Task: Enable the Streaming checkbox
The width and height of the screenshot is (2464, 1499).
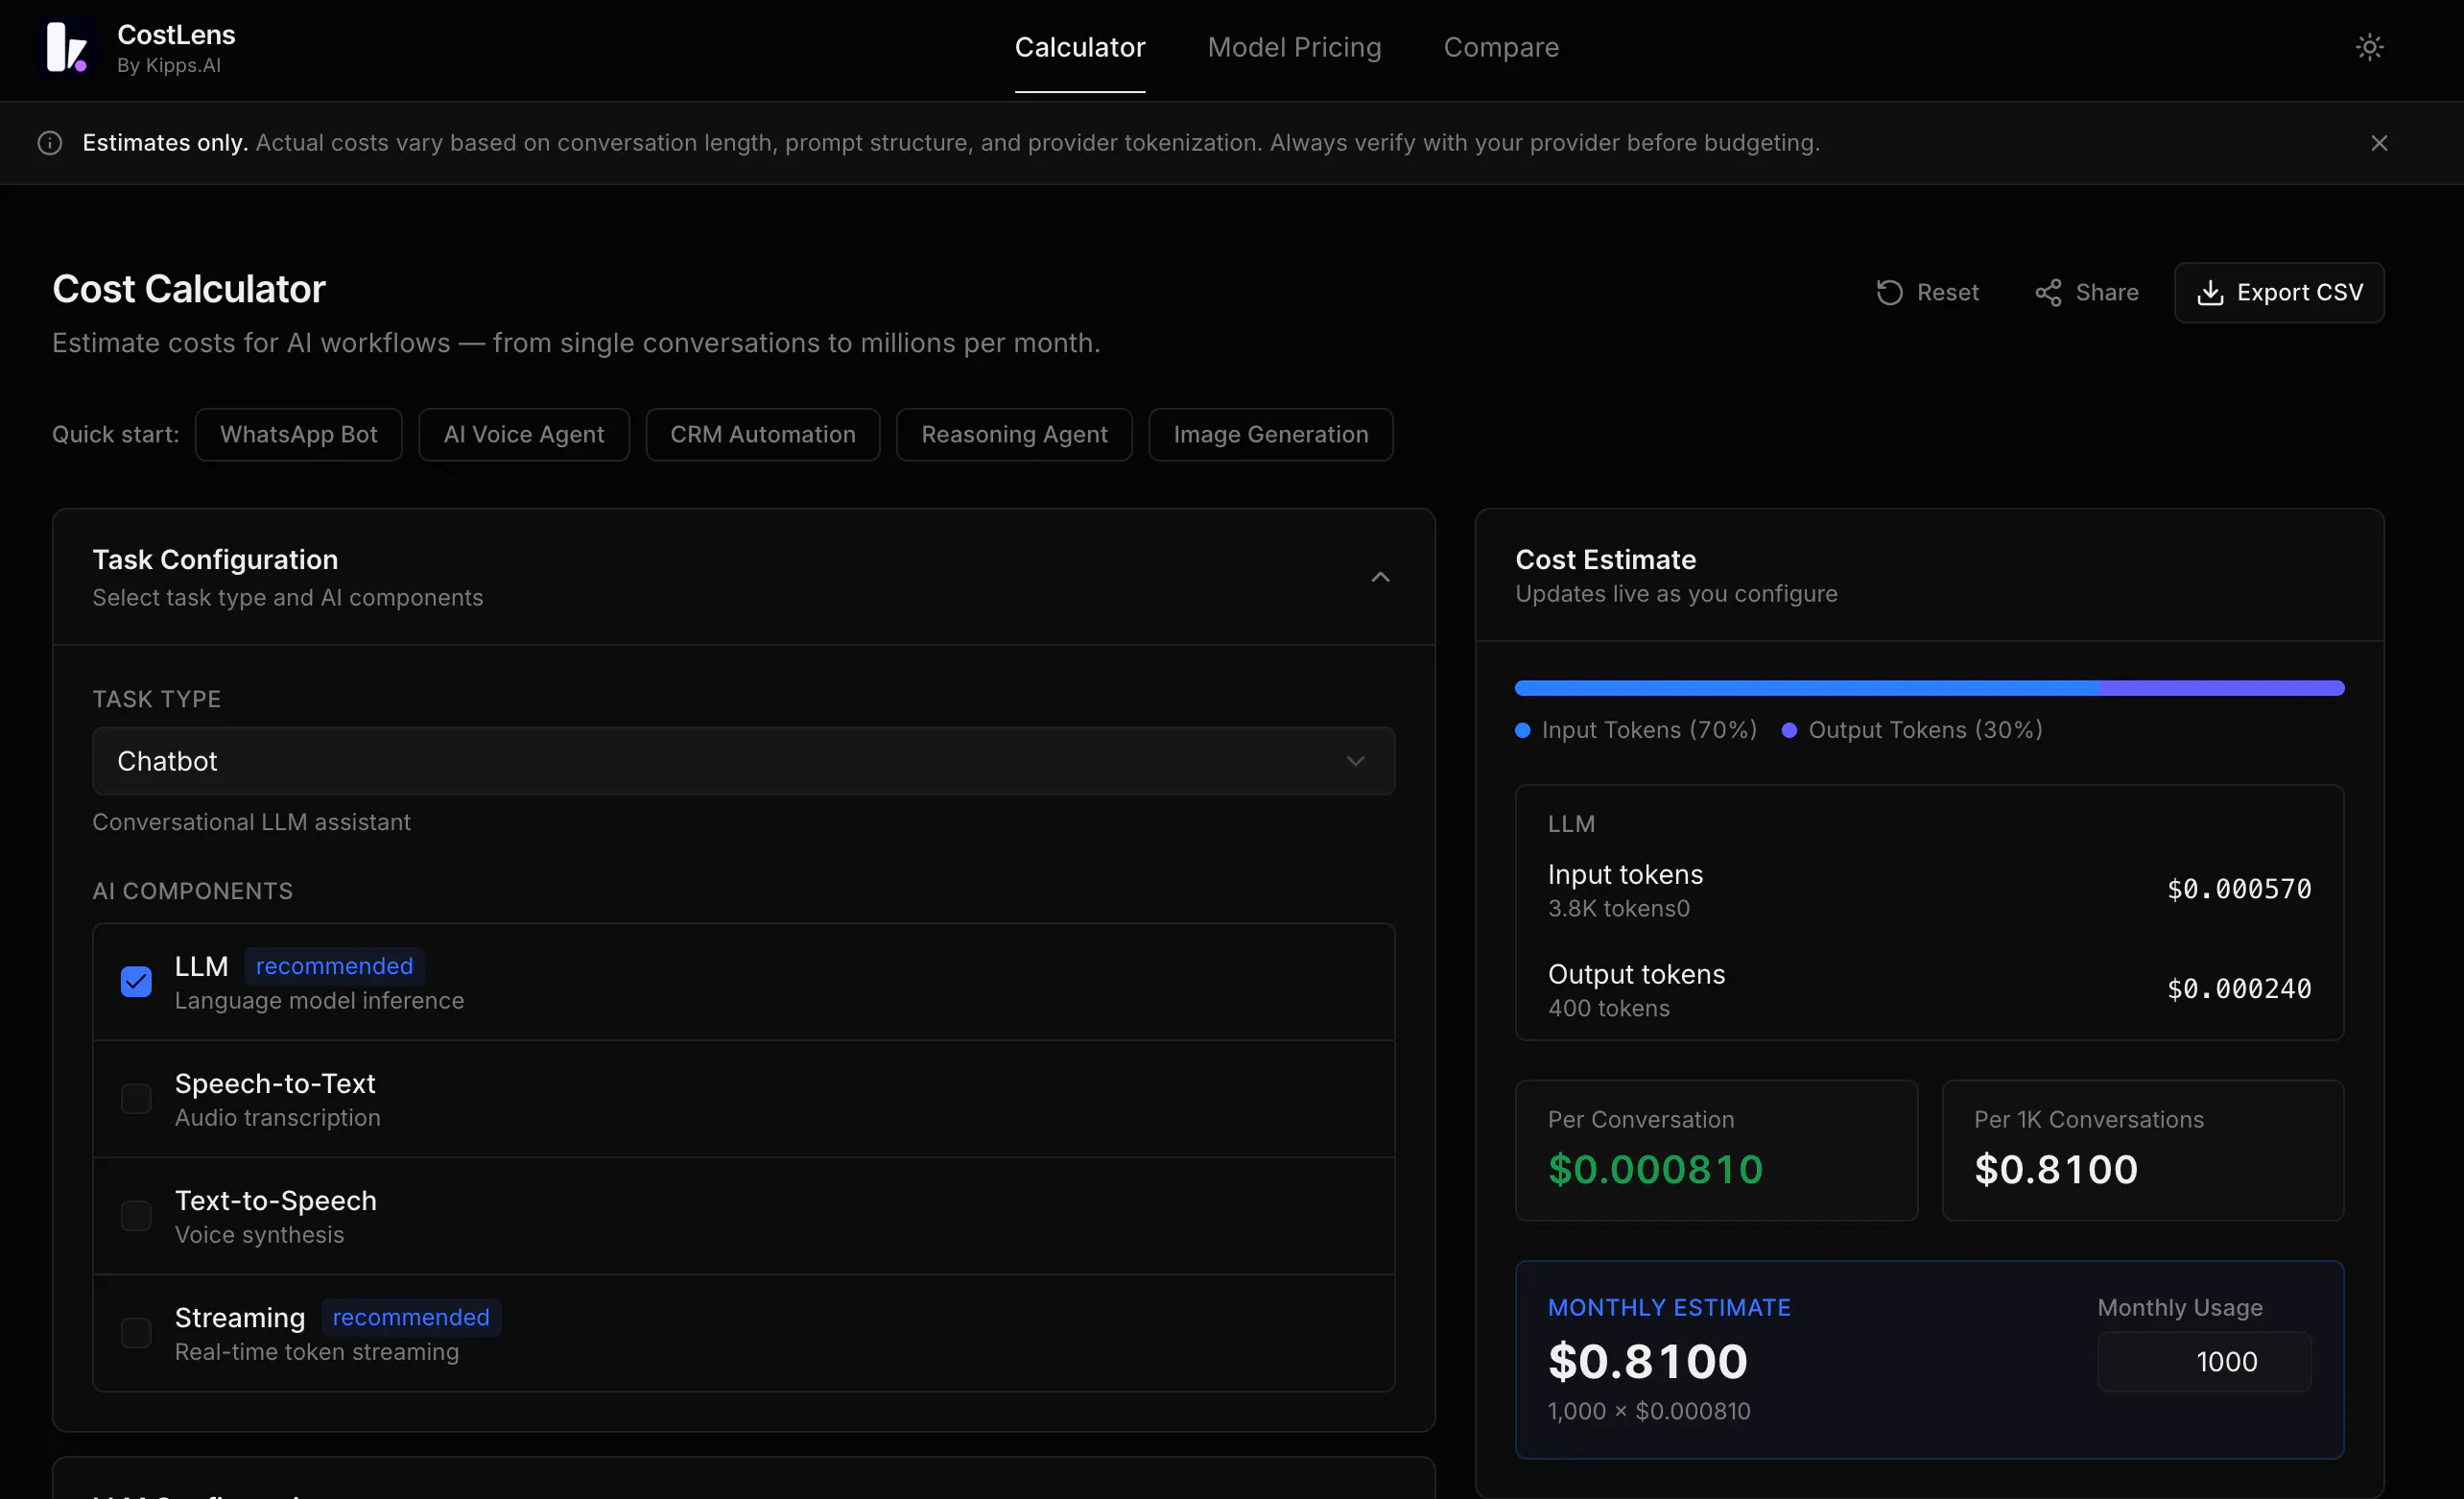Action: (x=136, y=1333)
